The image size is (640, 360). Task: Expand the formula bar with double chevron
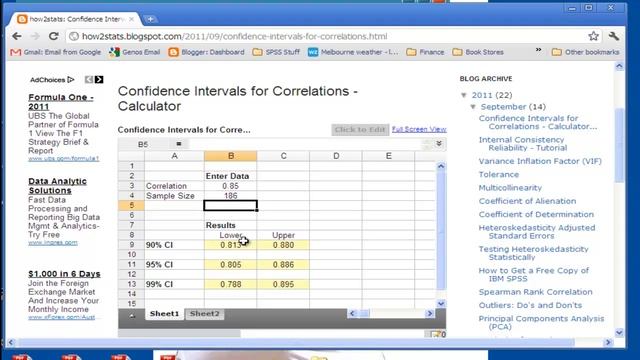[439, 144]
